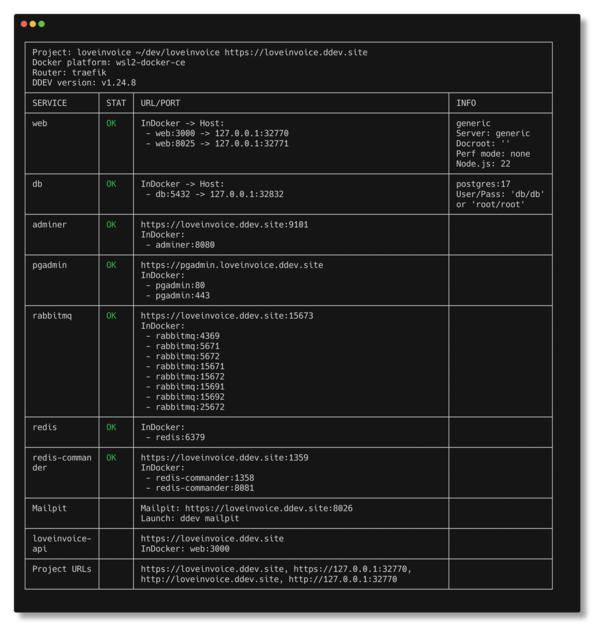Click the DDEV version: v1.24.8 line
The height and width of the screenshot is (632, 600).
84,83
